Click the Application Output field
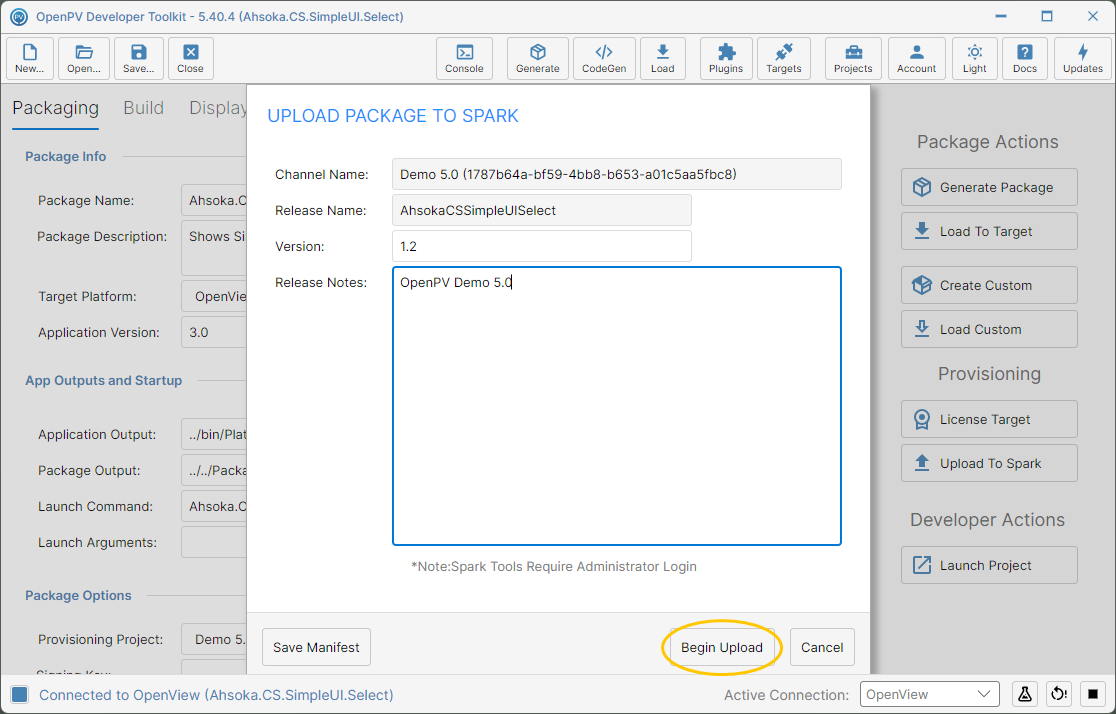 click(214, 434)
